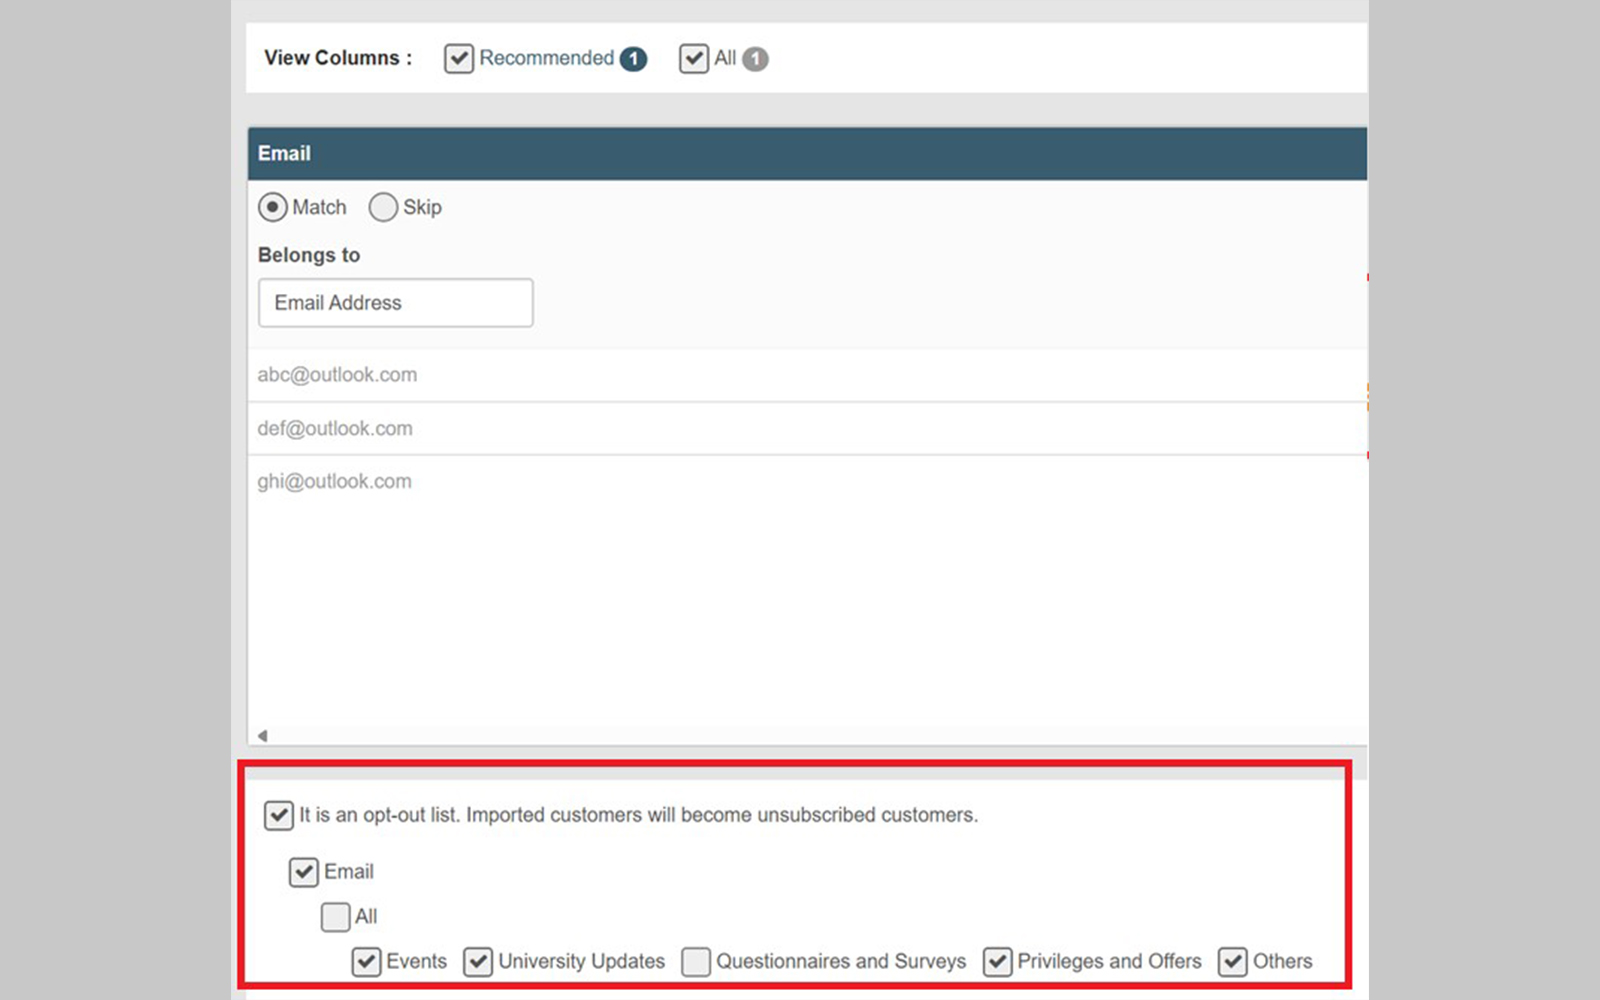The height and width of the screenshot is (1000, 1600).
Task: Toggle the Others checkbox
Action: (1232, 962)
